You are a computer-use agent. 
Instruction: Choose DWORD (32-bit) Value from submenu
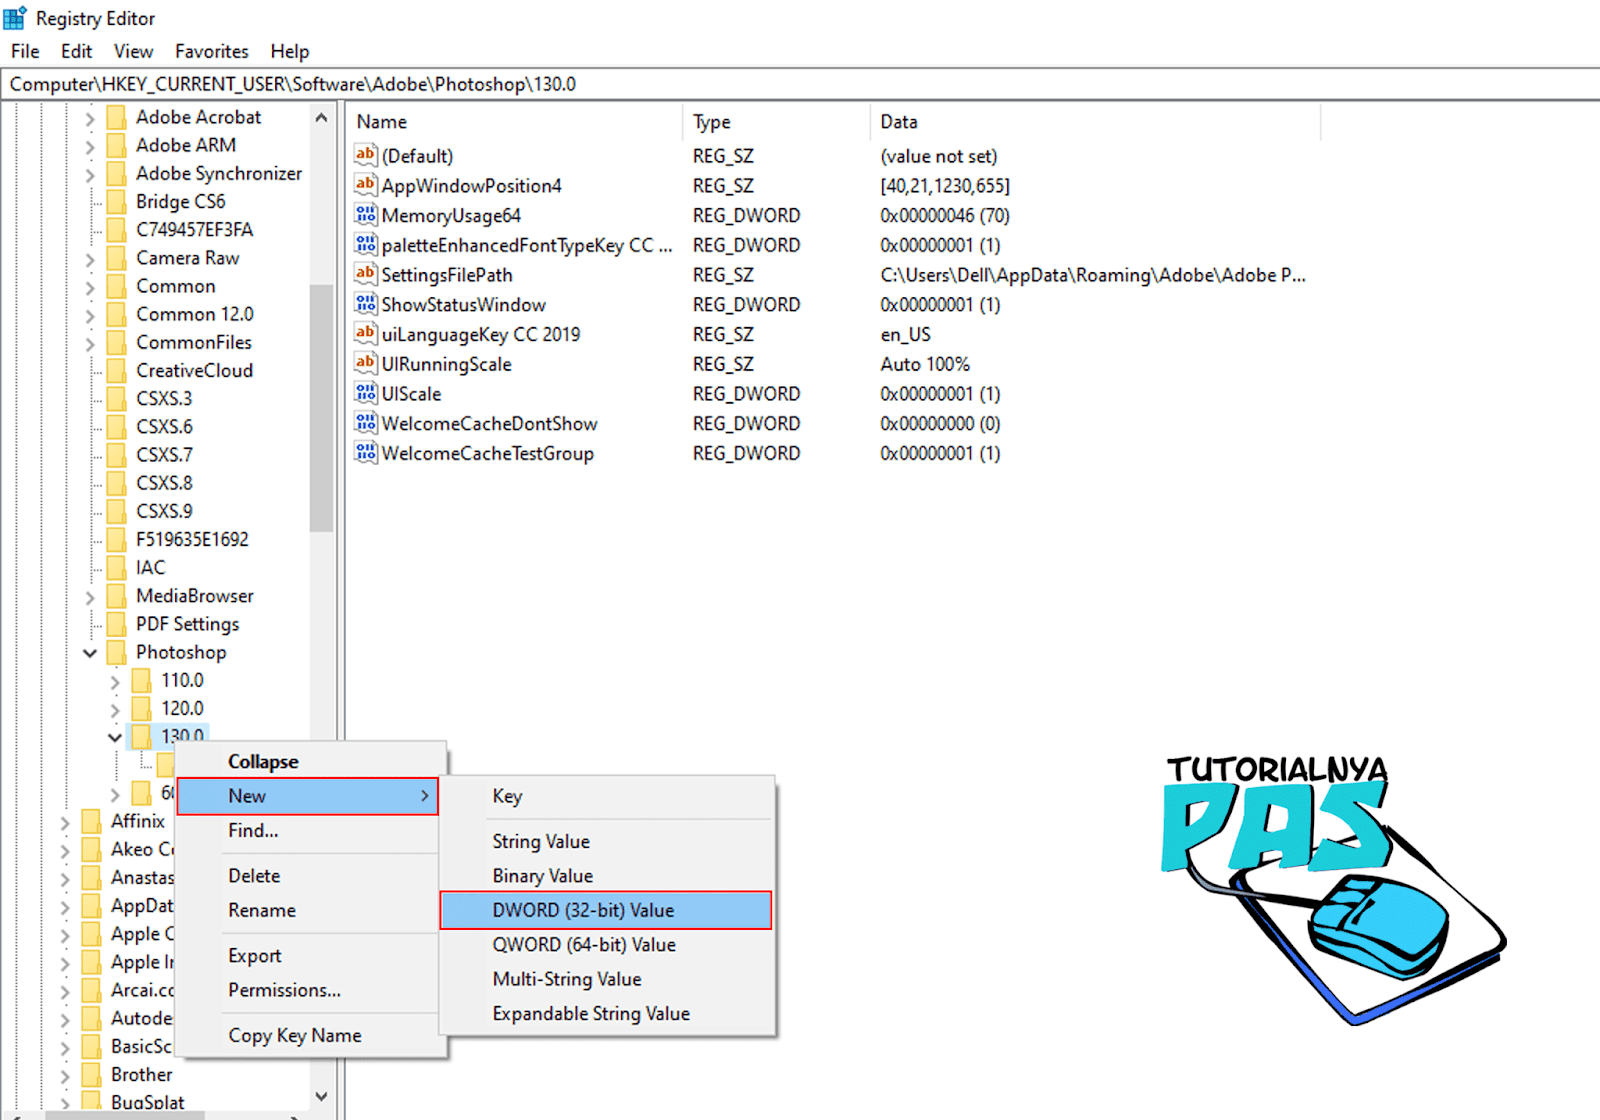click(x=606, y=910)
